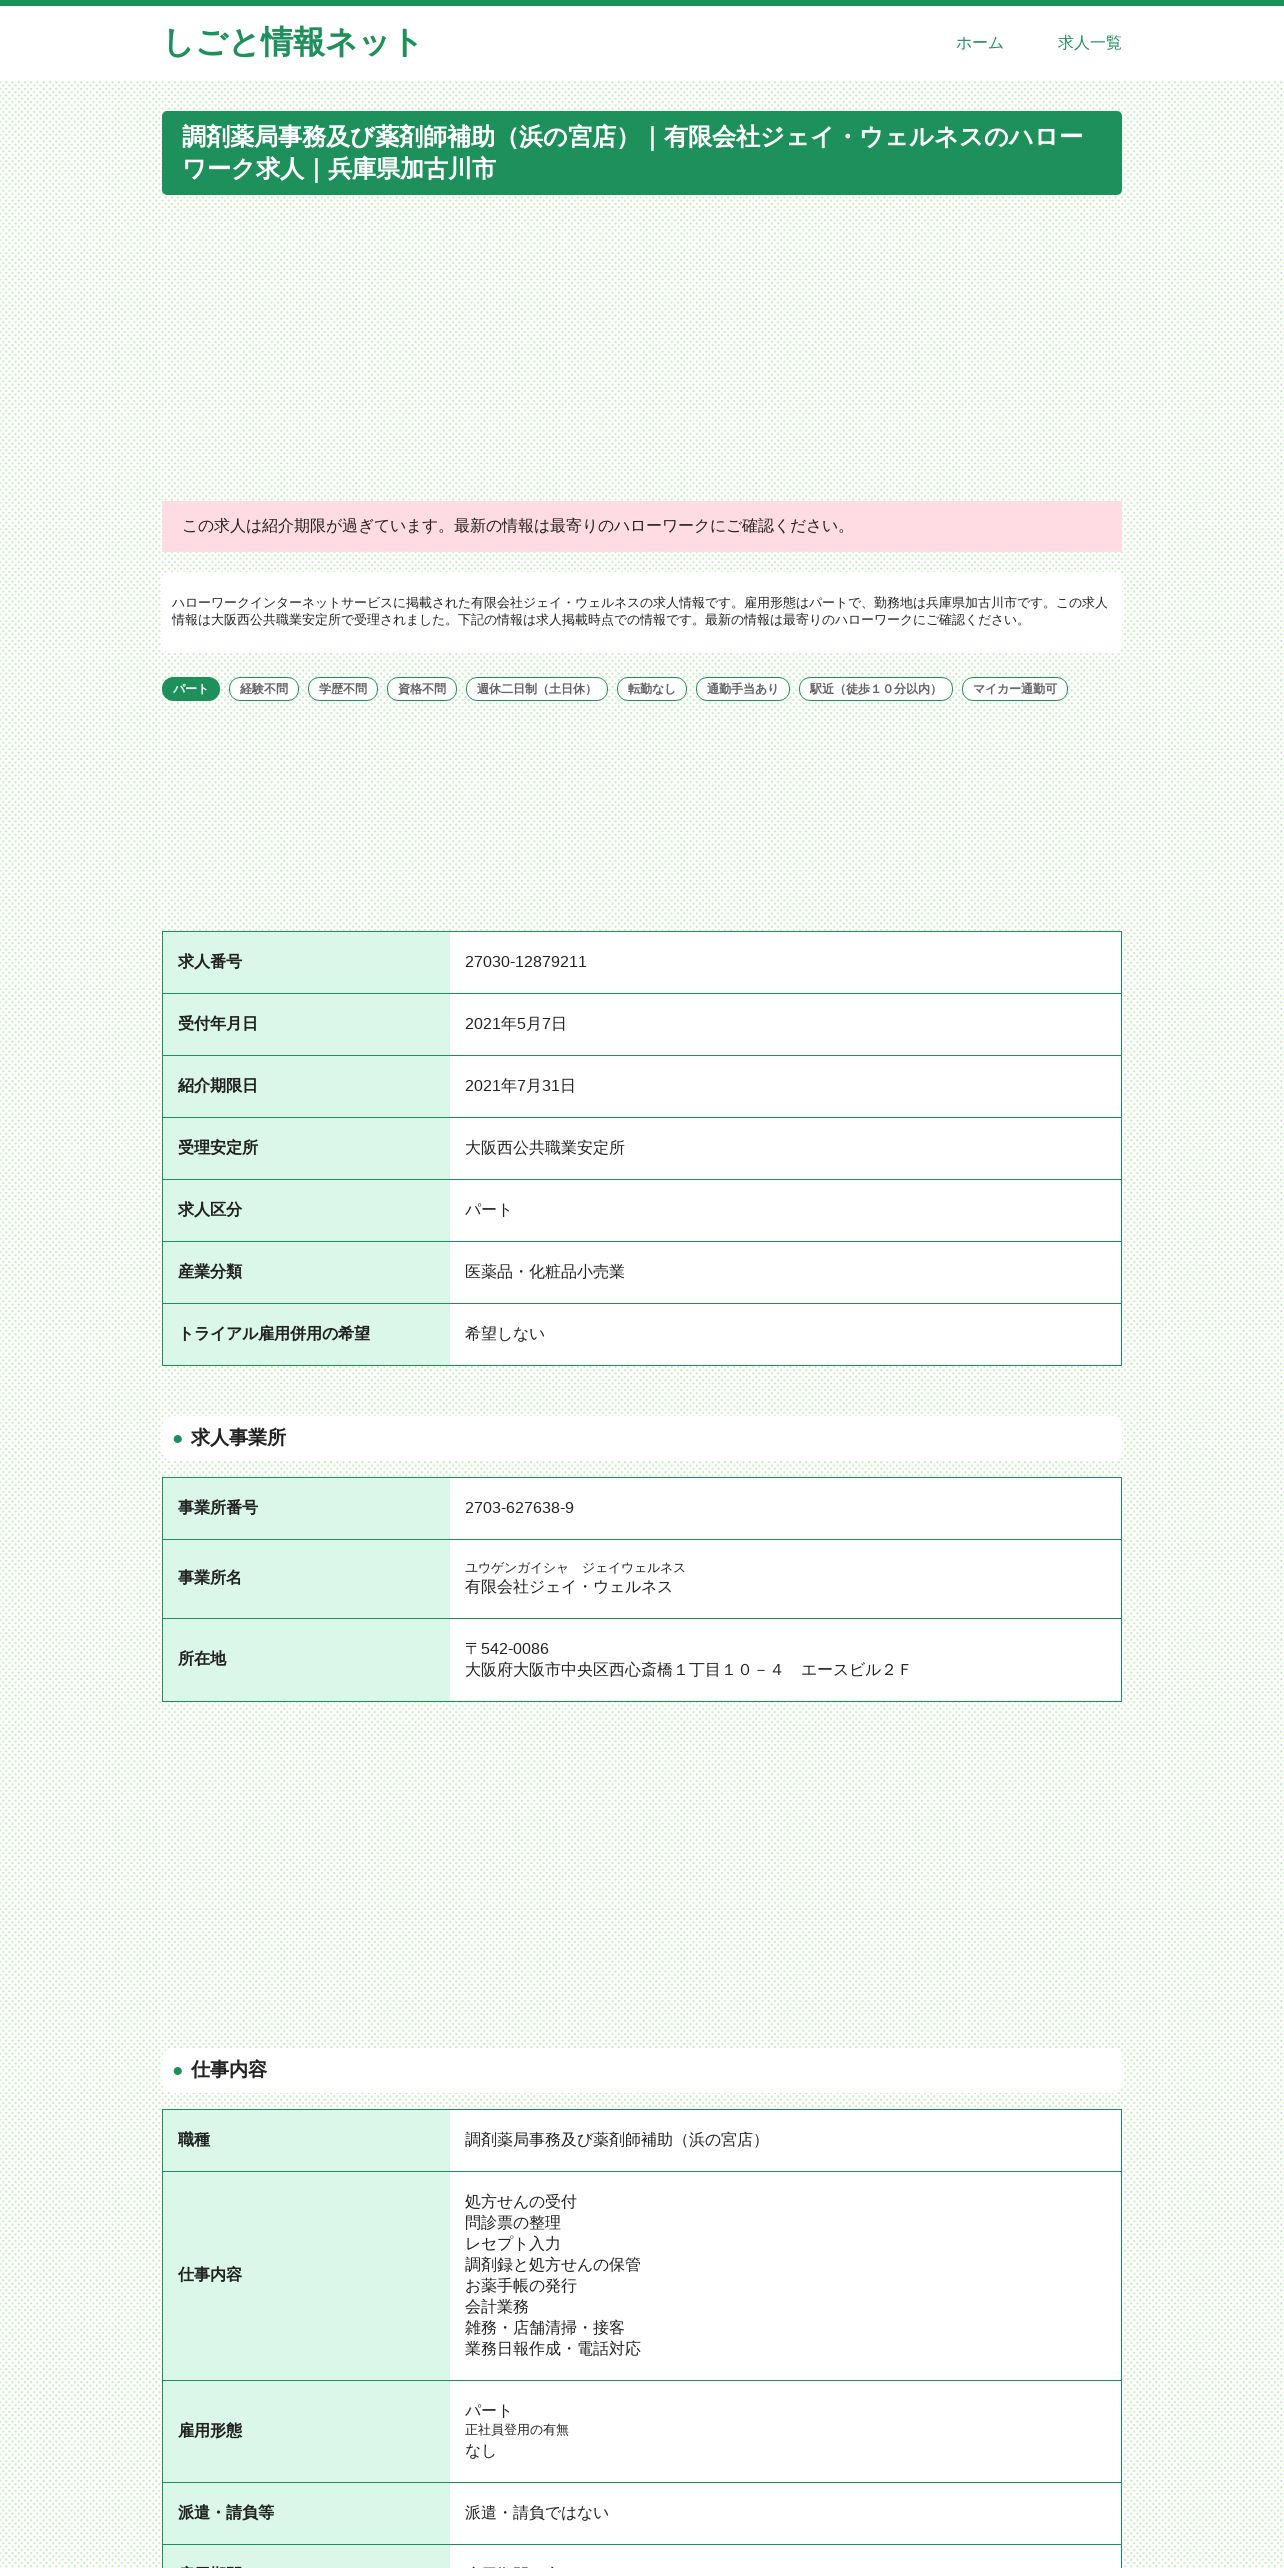Select the 経験不問 tag

tap(264, 689)
